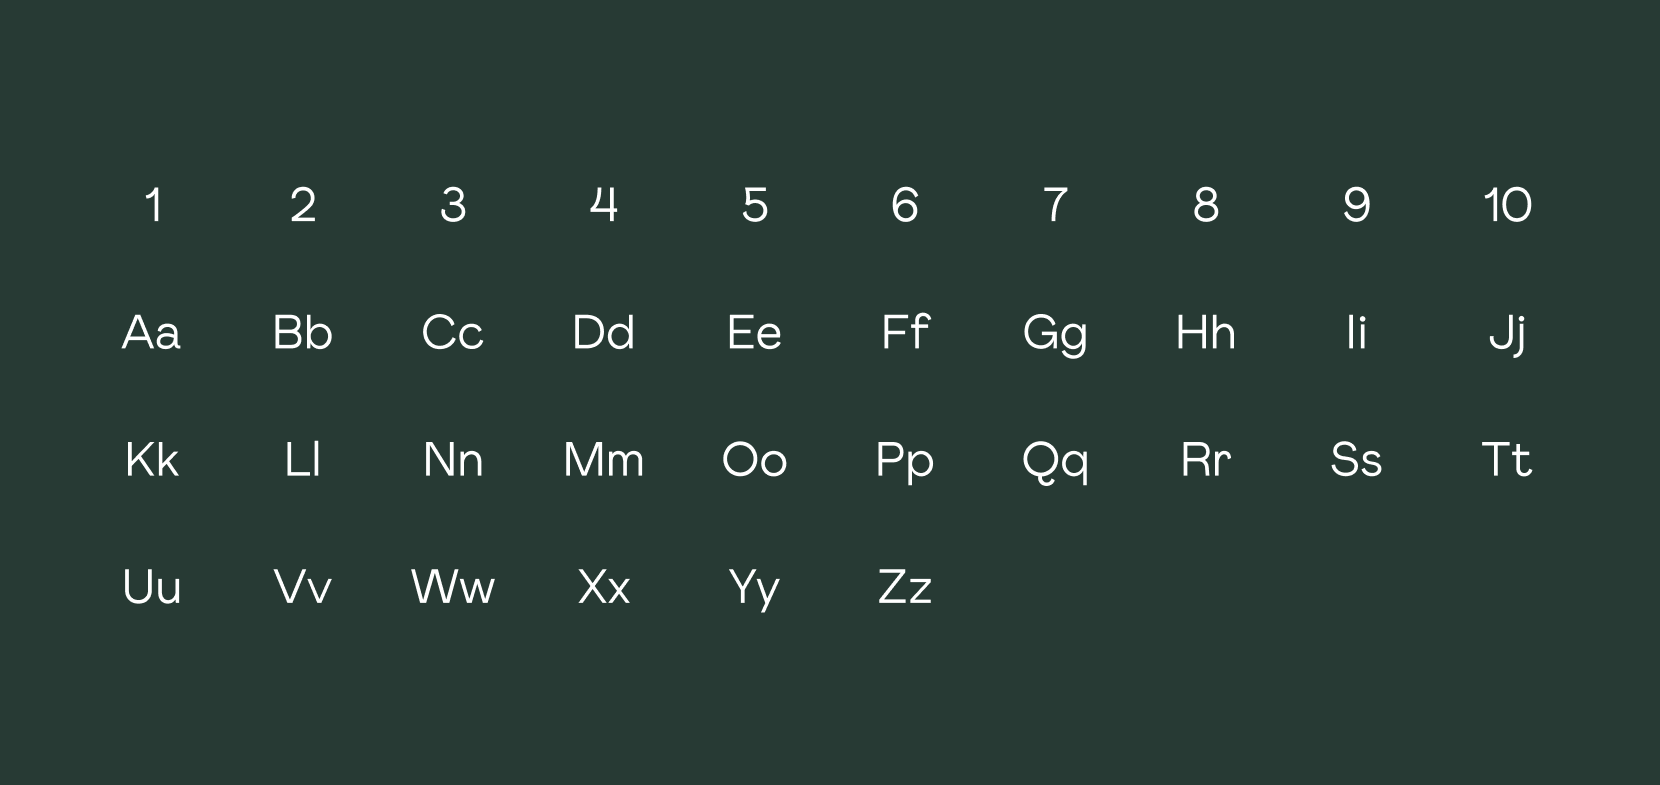Choose the Ww glyph pair

click(x=453, y=587)
